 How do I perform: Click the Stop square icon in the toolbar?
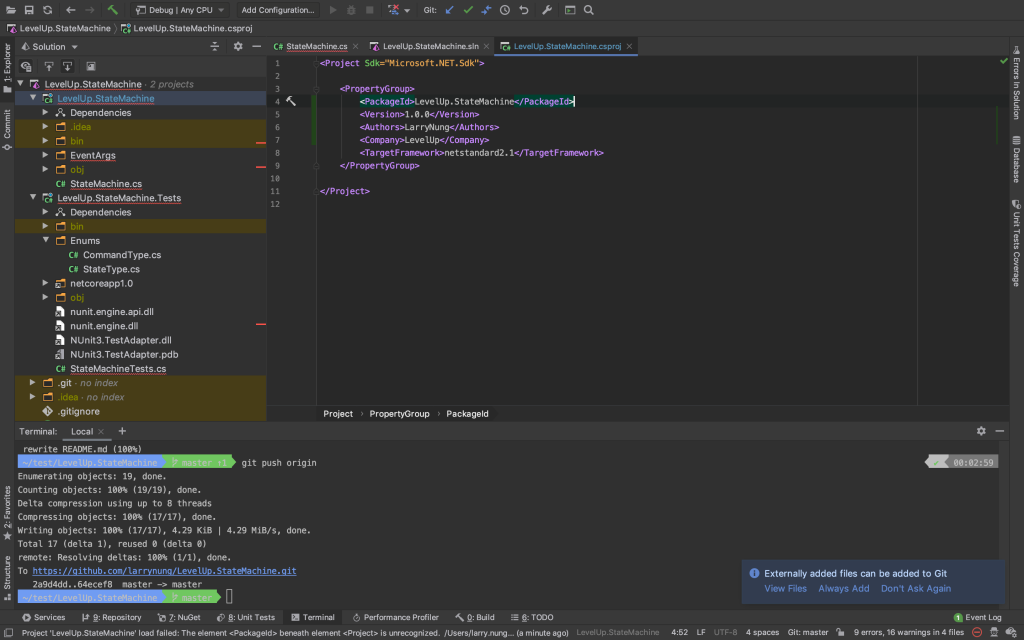(370, 10)
